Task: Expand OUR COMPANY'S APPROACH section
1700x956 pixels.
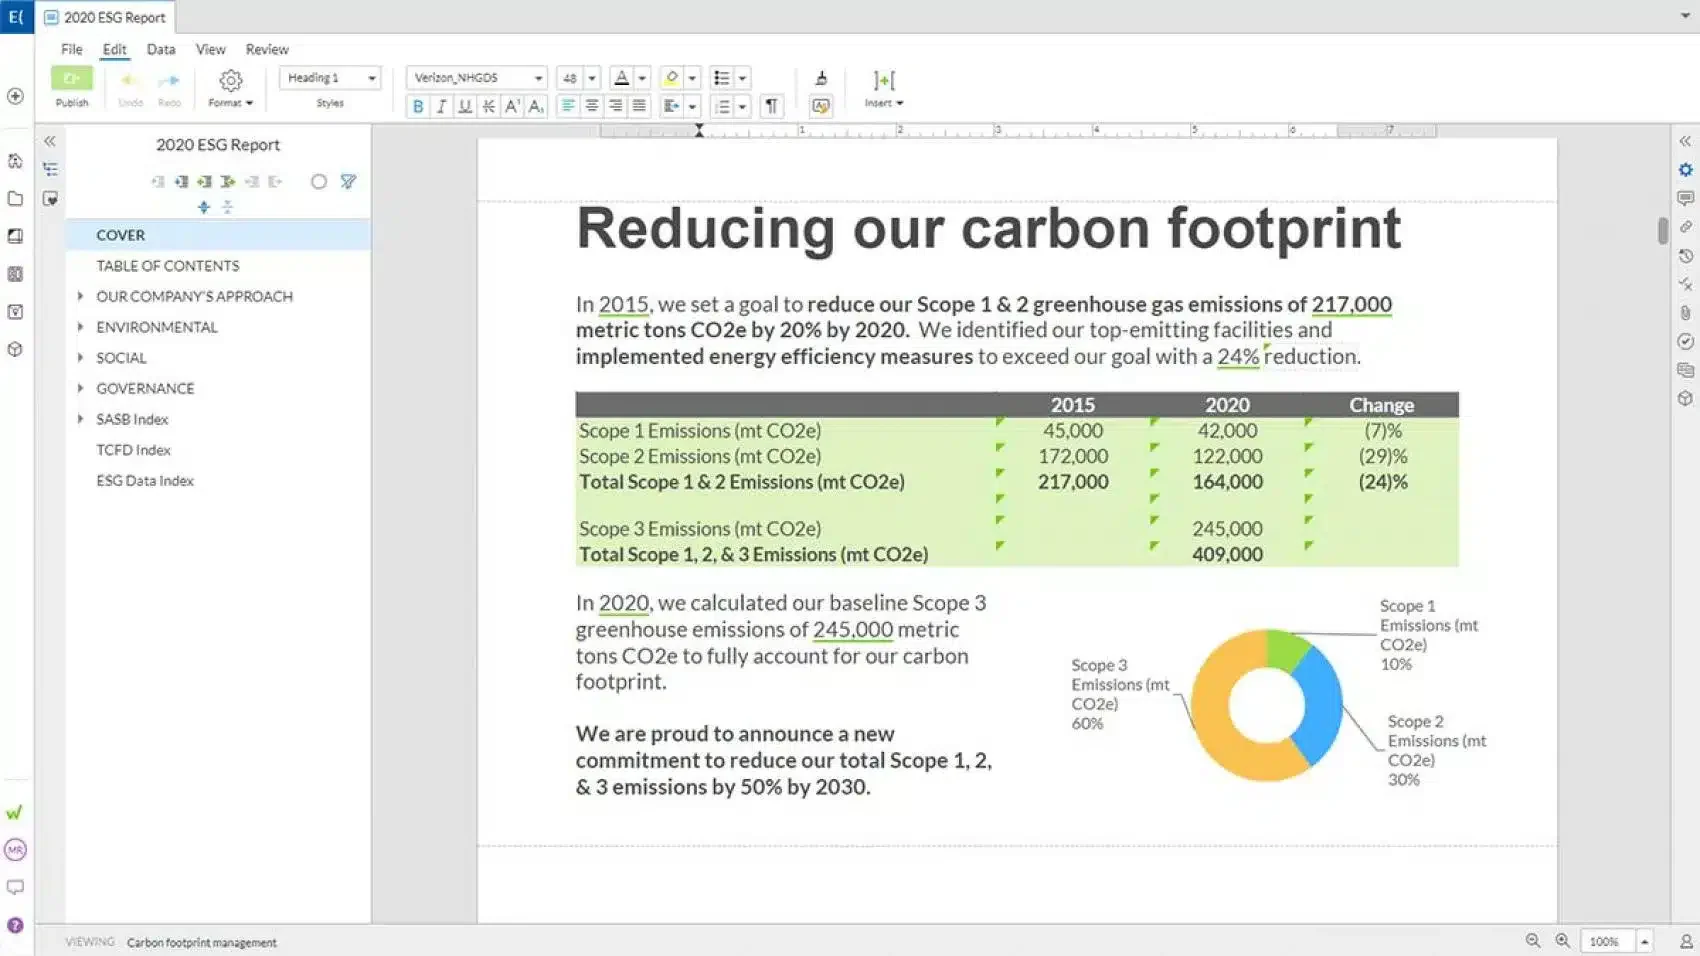Action: click(x=81, y=296)
